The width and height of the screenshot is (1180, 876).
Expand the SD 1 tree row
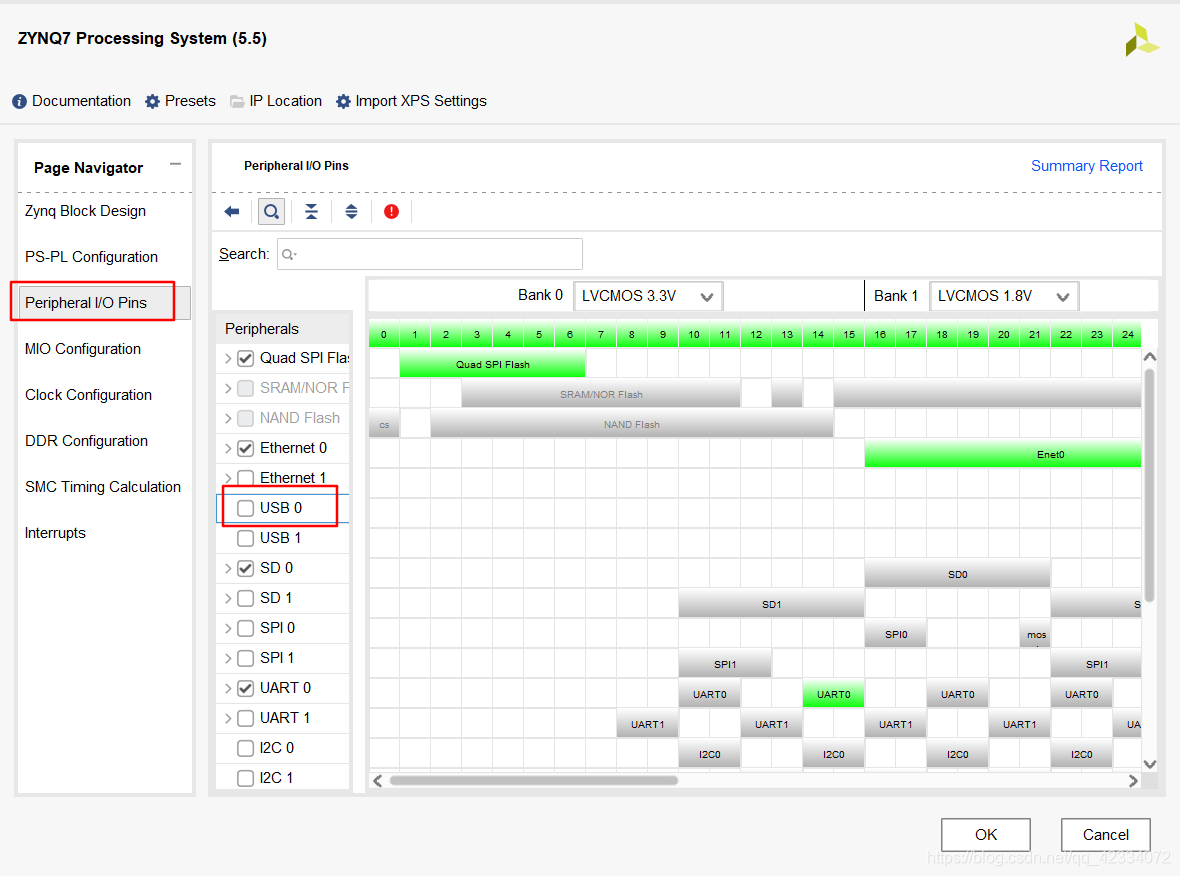(x=228, y=598)
